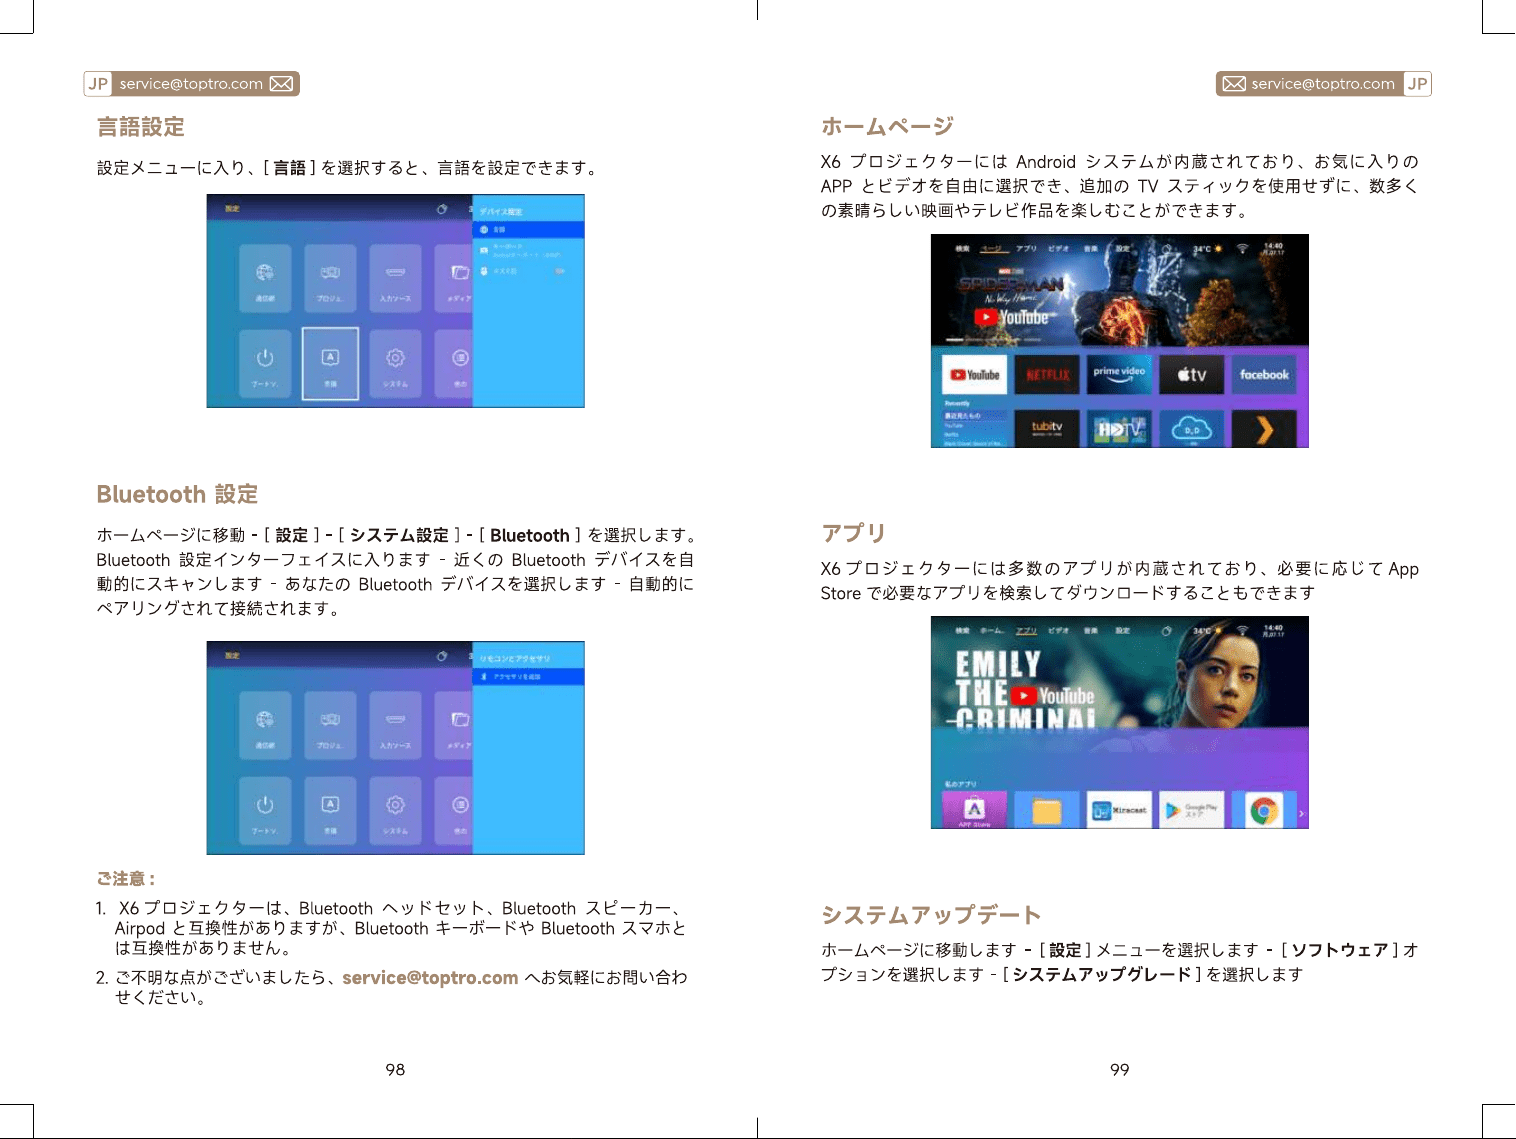Select the highlighted language tile with the A icon

point(330,364)
